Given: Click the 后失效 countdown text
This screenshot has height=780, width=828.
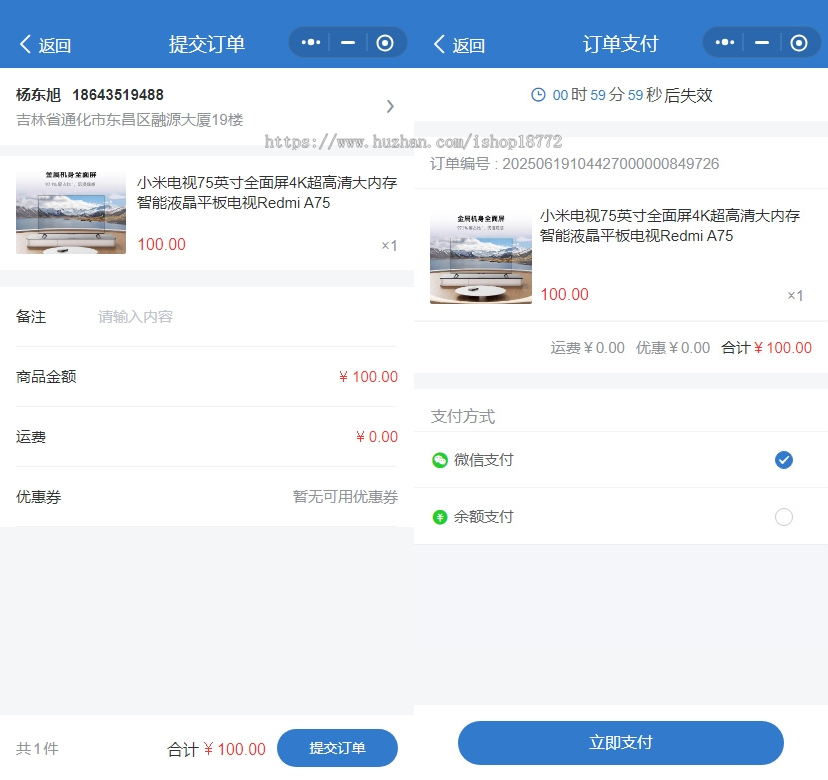Looking at the screenshot, I should [688, 95].
